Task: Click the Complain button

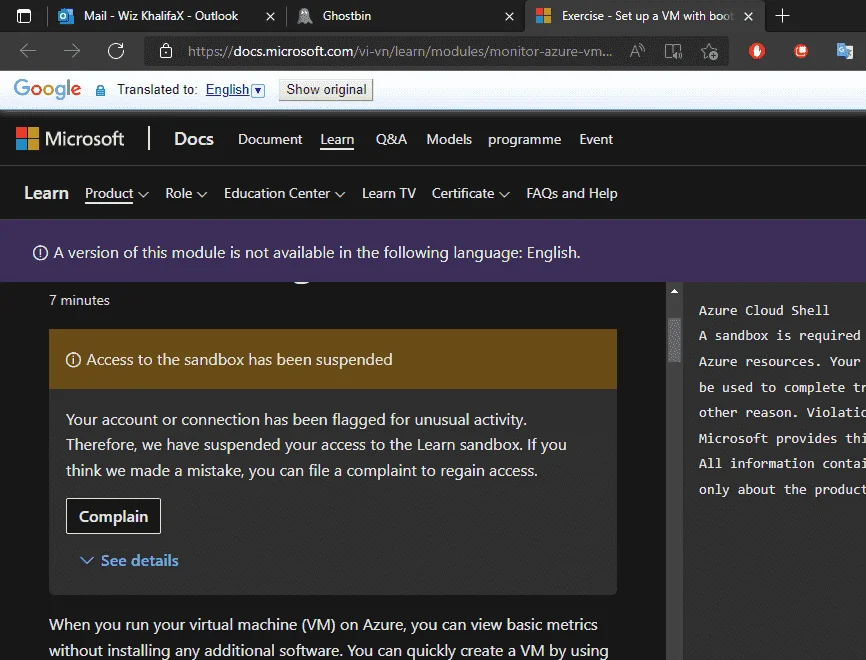Action: 113,516
